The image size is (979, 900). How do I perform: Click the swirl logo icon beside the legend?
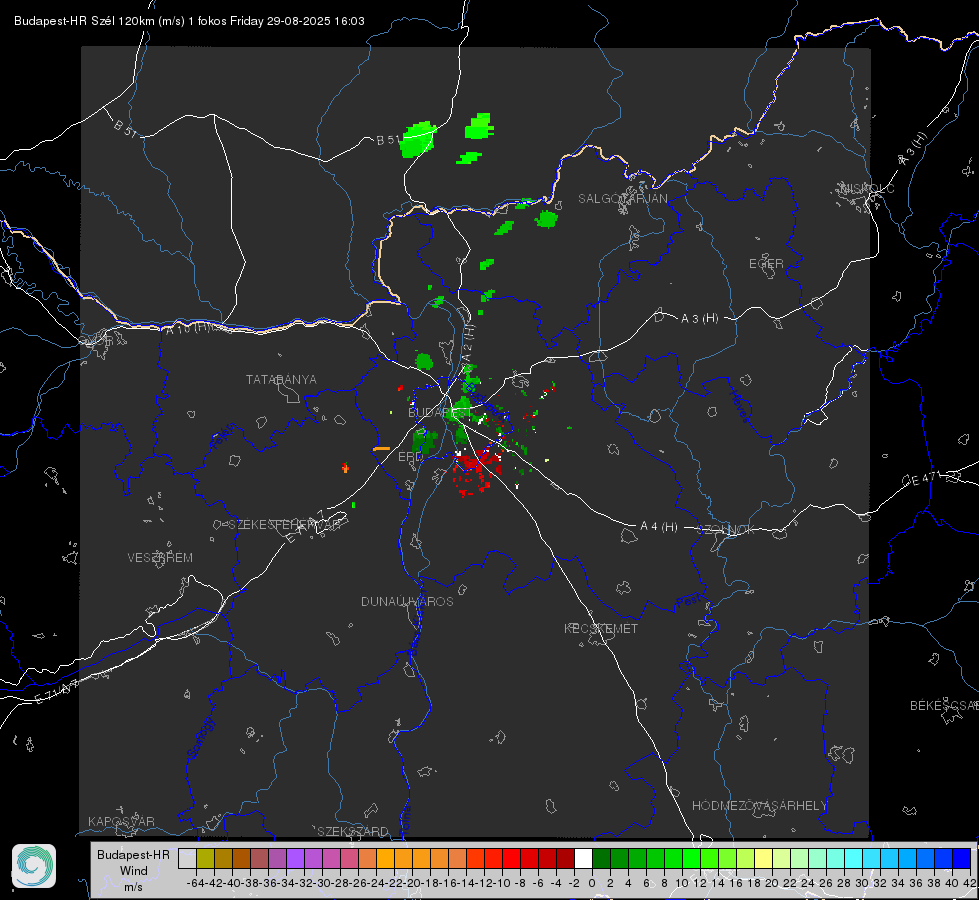[x=34, y=866]
